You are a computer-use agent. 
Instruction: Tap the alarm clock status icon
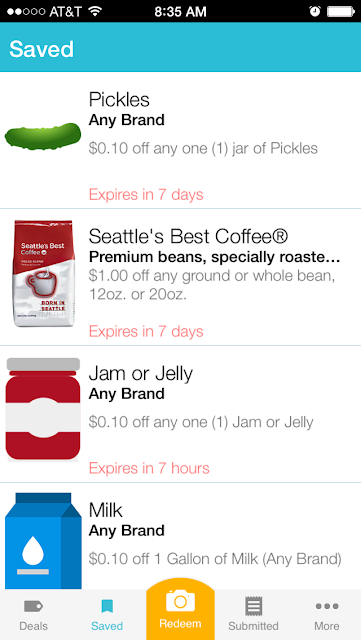tap(315, 11)
